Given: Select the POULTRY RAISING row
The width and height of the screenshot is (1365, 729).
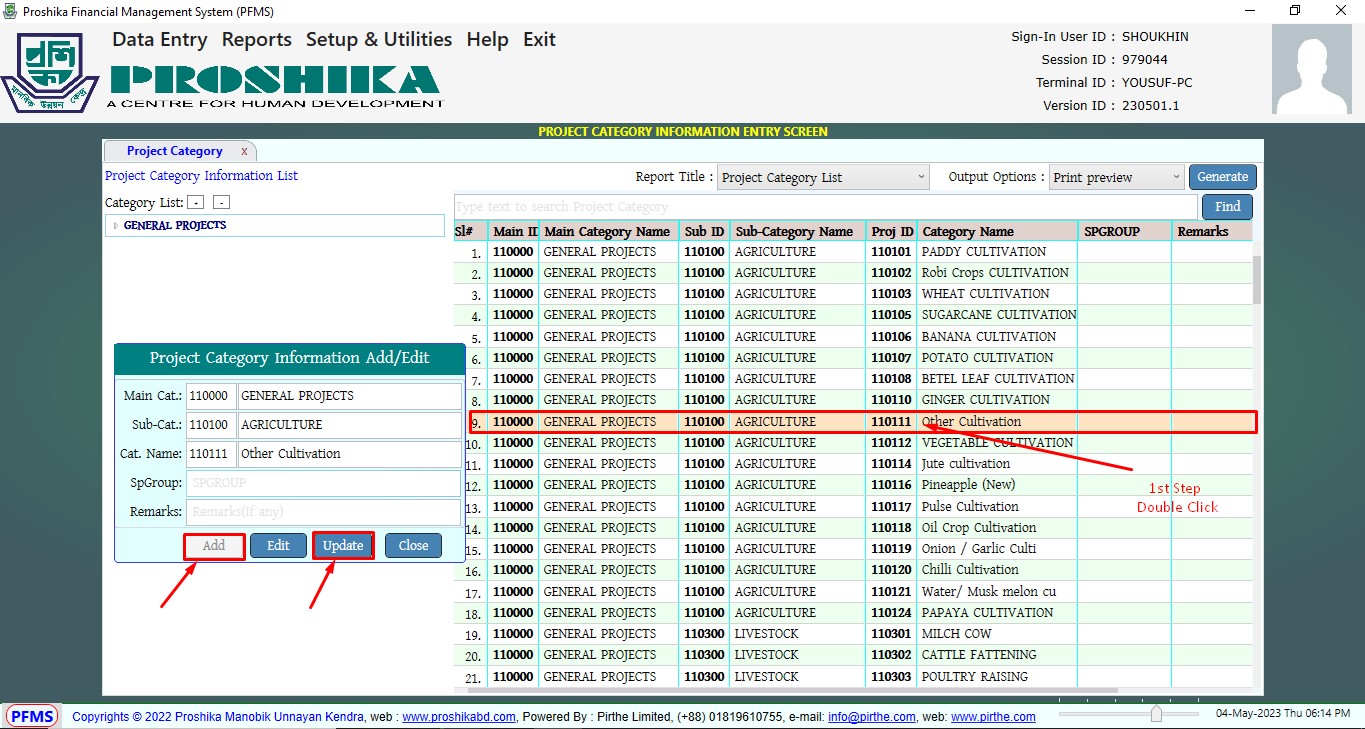Looking at the screenshot, I should [854, 677].
